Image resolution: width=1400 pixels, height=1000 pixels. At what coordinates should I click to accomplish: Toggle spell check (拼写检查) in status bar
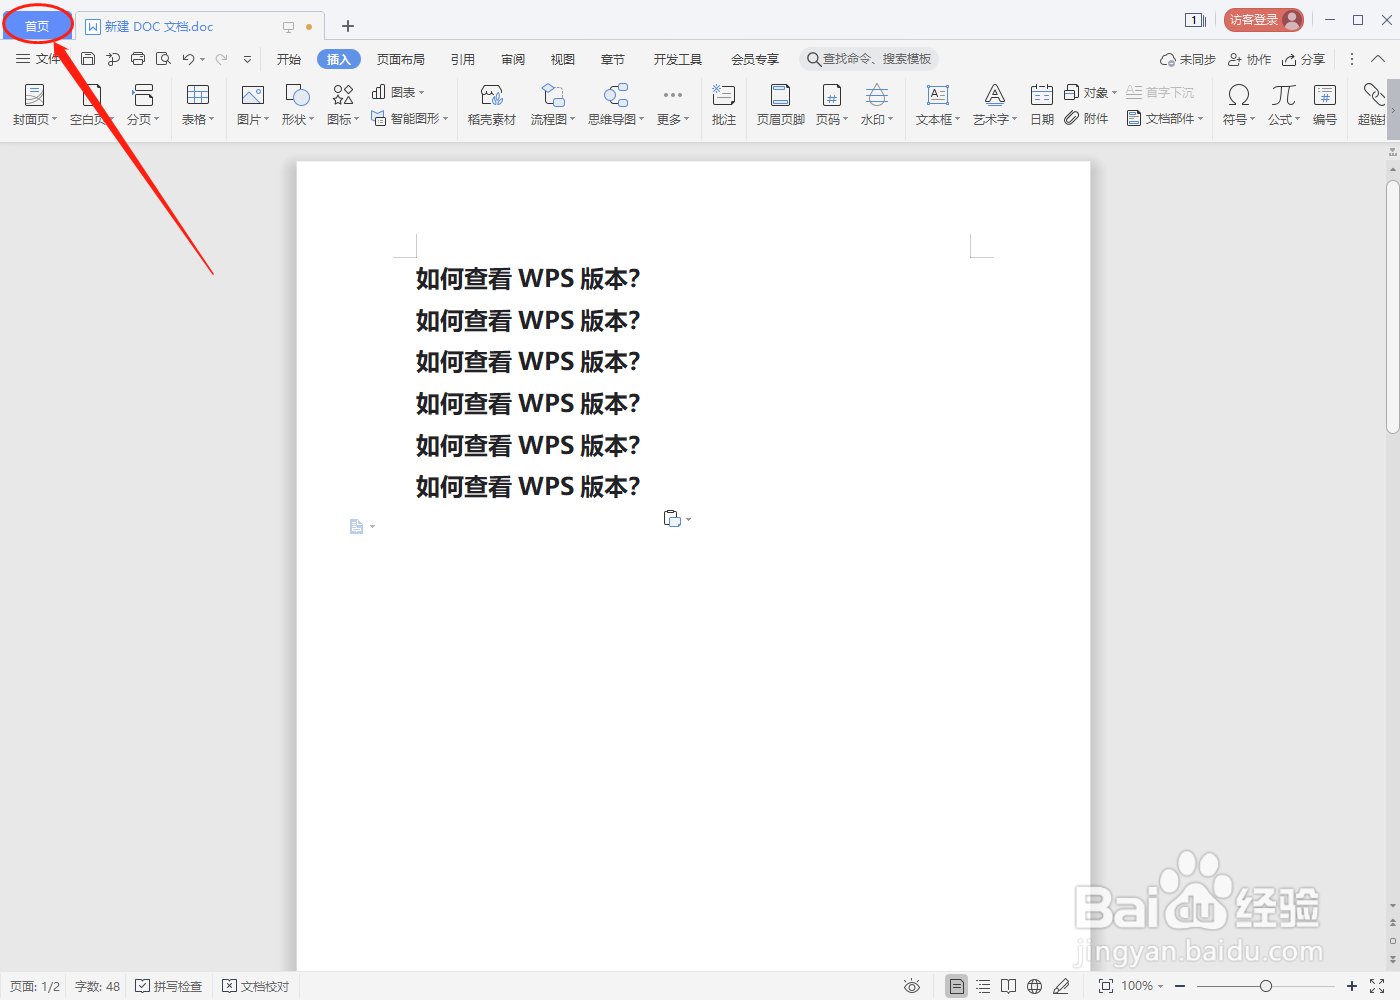coord(169,986)
